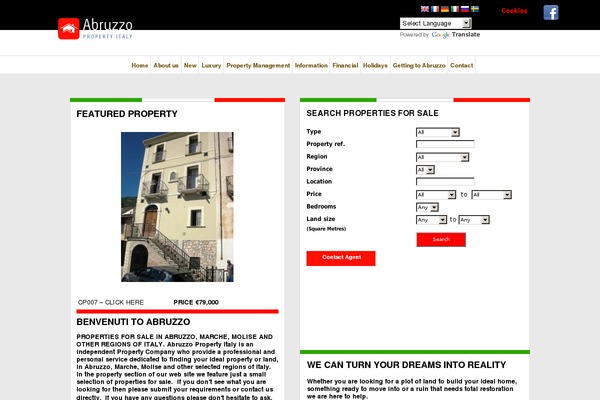
Task: Click the CP007 – CLICK HERE link
Action: 111,302
